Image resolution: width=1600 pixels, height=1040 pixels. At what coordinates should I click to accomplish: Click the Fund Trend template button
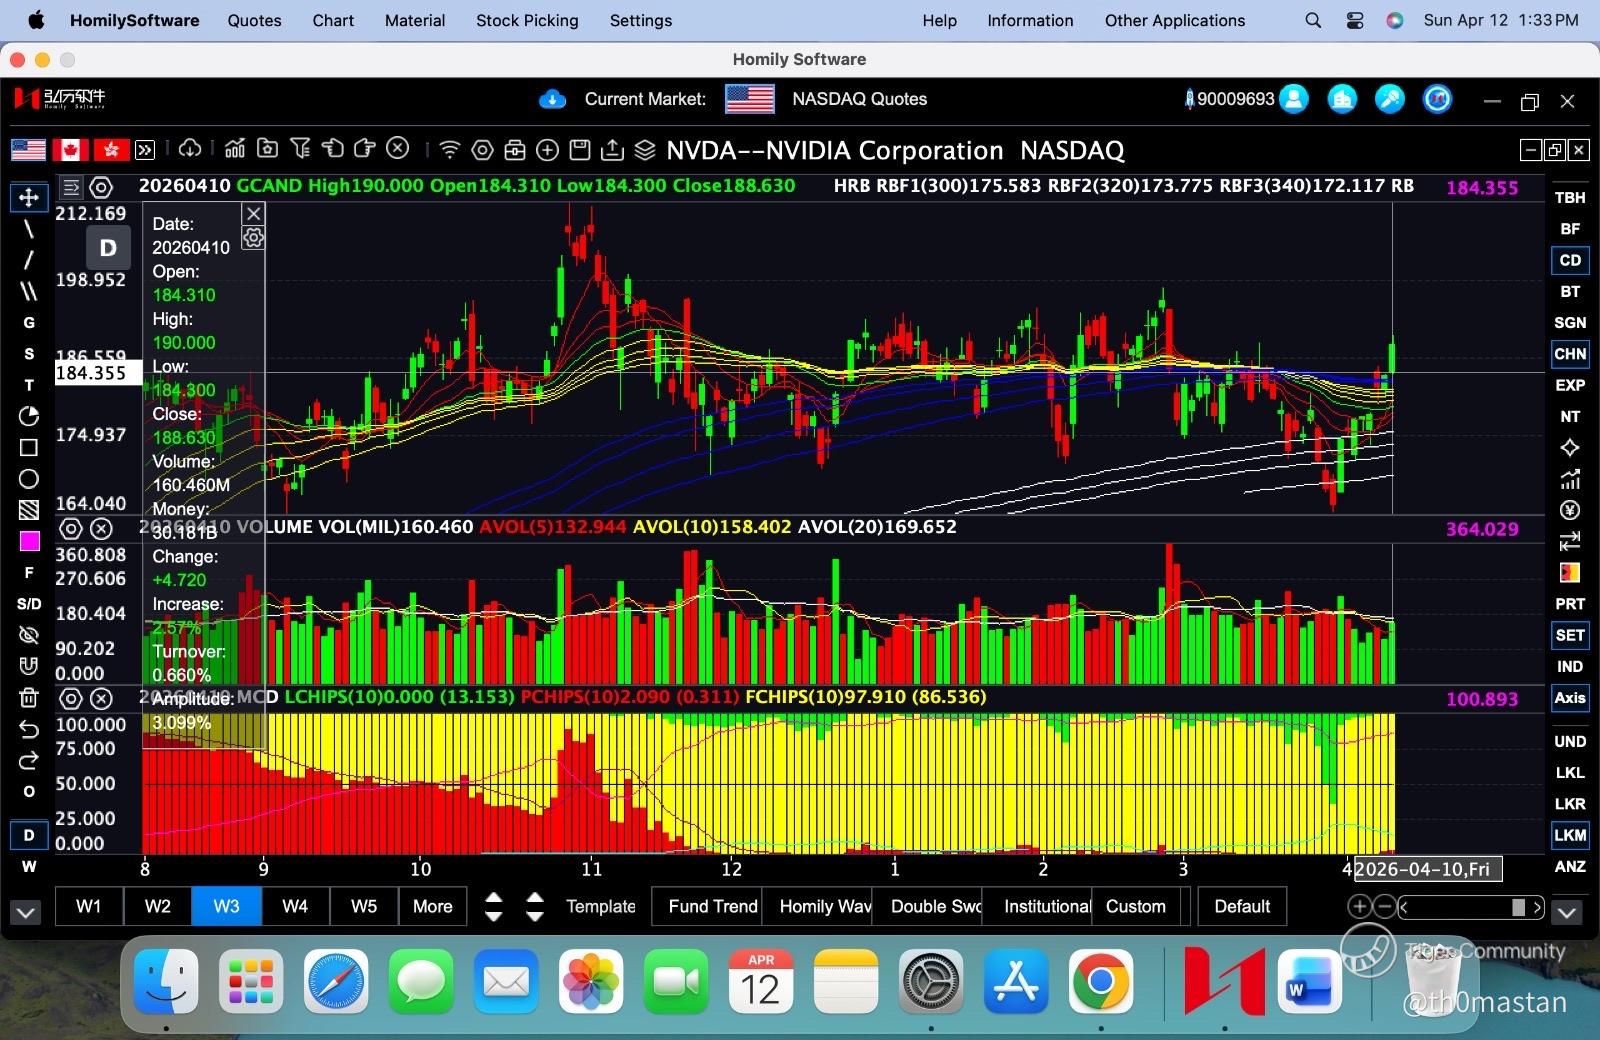712,906
